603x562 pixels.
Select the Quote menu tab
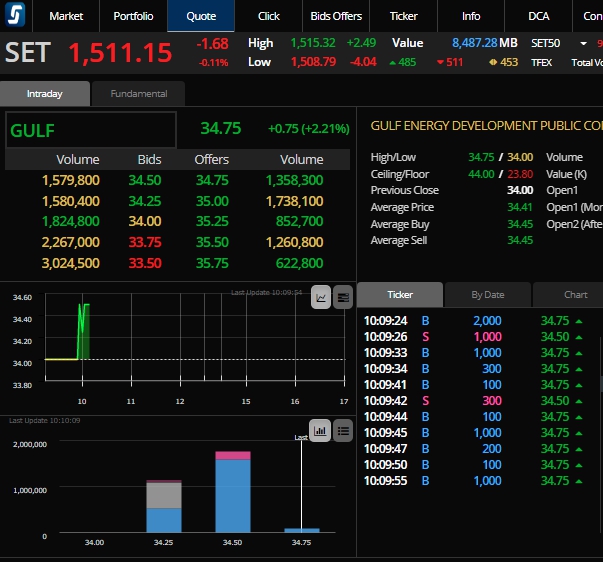coord(201,16)
